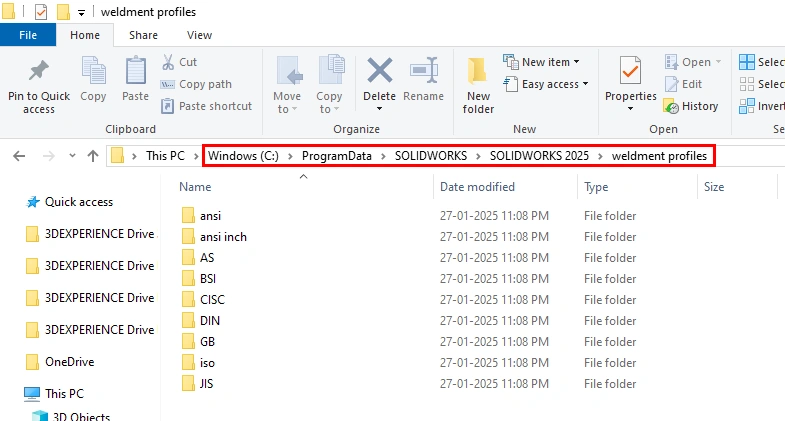Select the JIS folder

click(206, 384)
